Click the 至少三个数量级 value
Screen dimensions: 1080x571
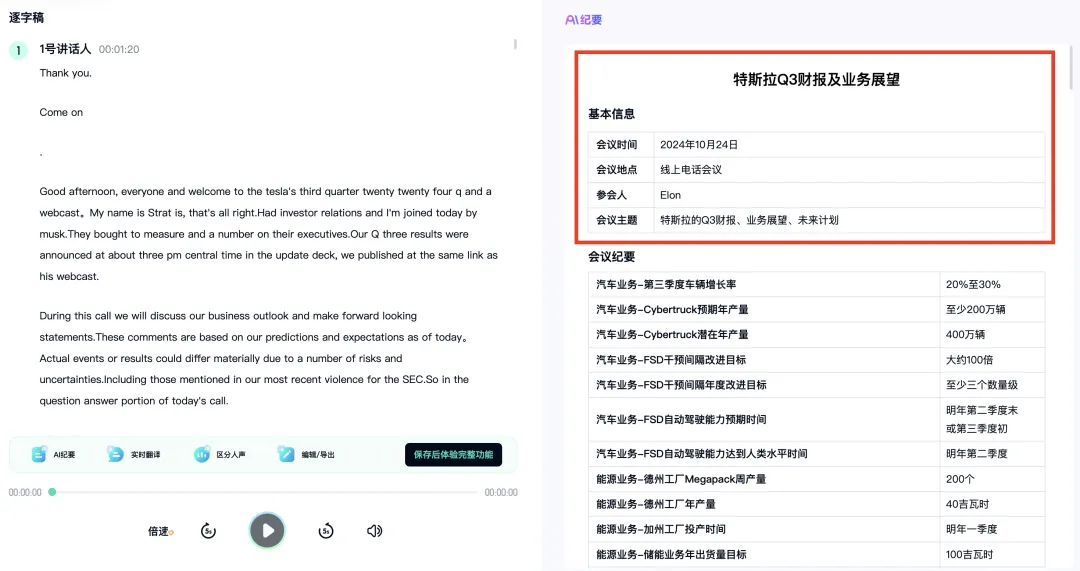pos(982,385)
